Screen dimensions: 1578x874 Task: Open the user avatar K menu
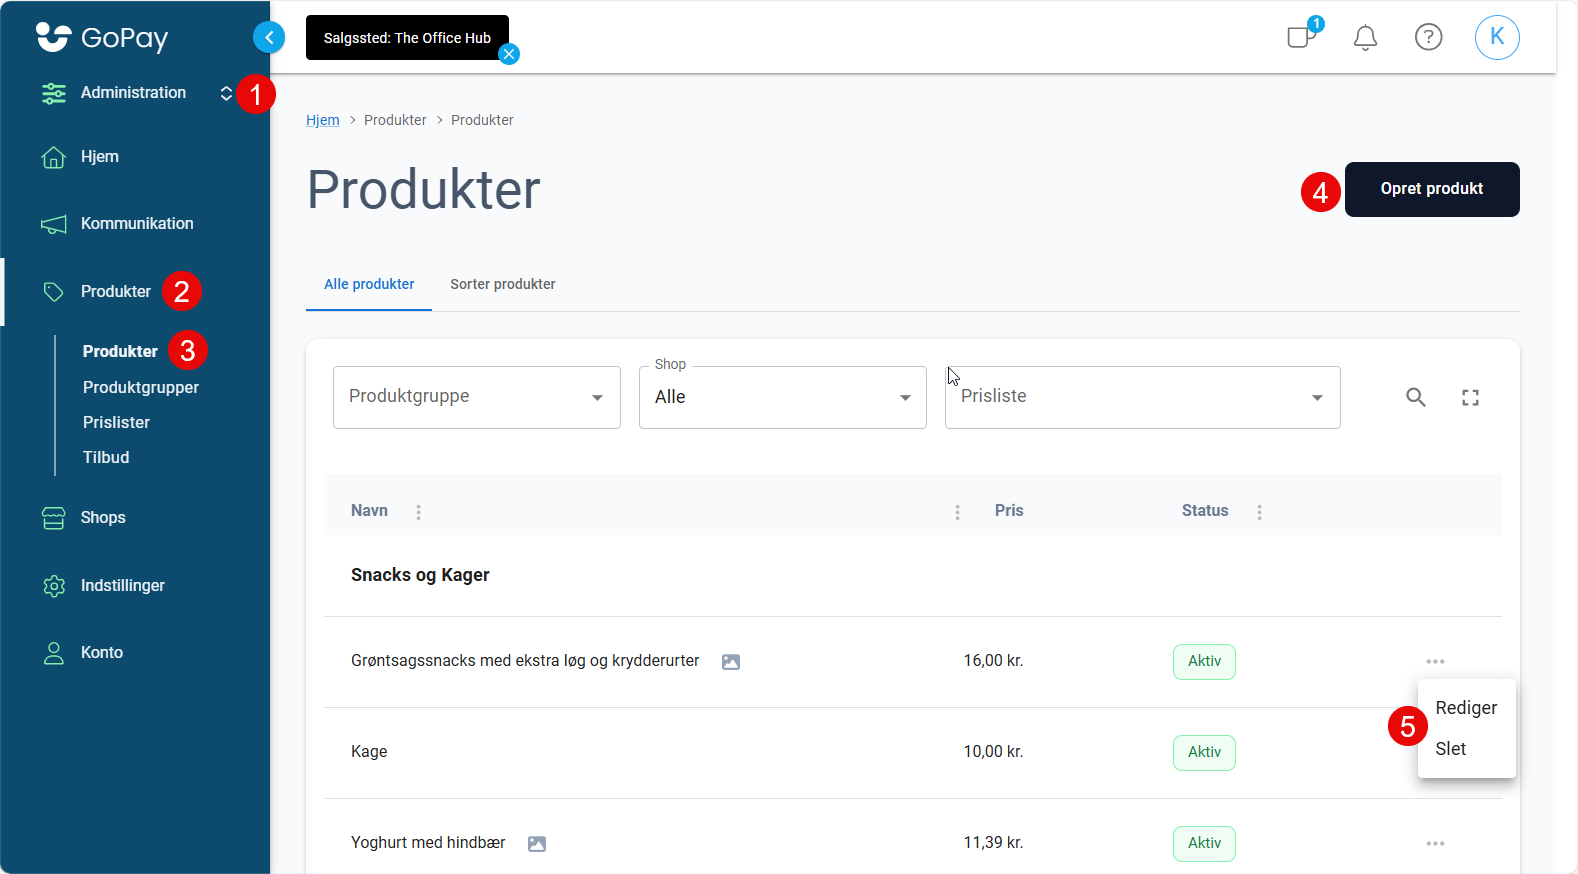1497,37
